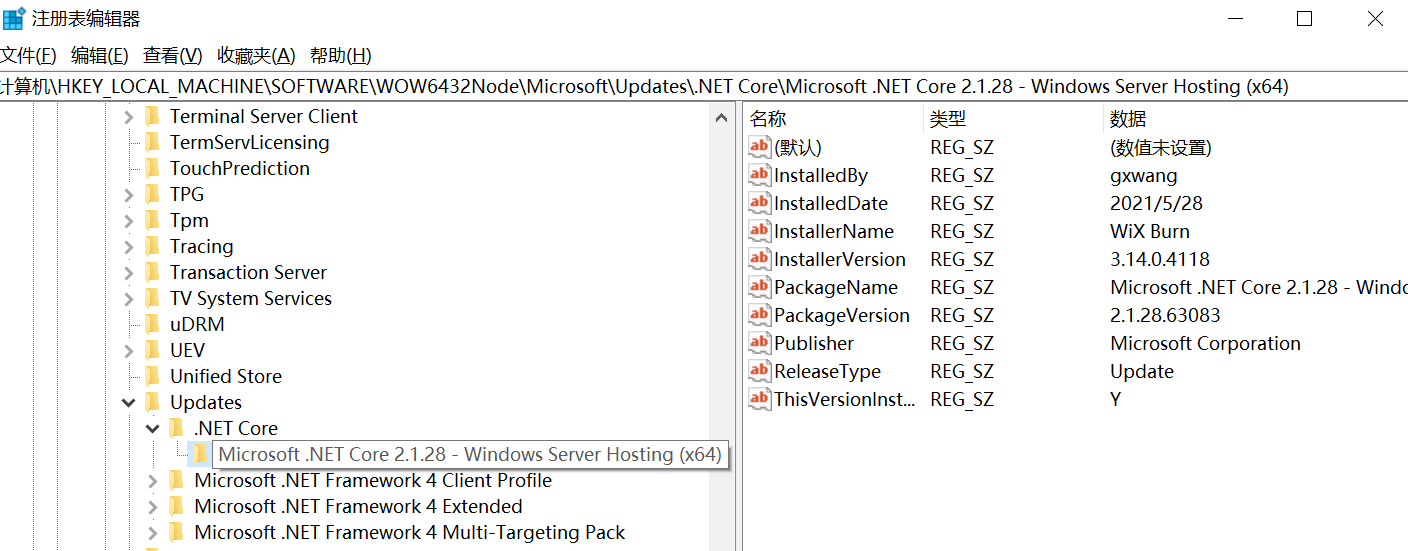Click the registry path address bar
The image size is (1408, 551).
tap(704, 87)
